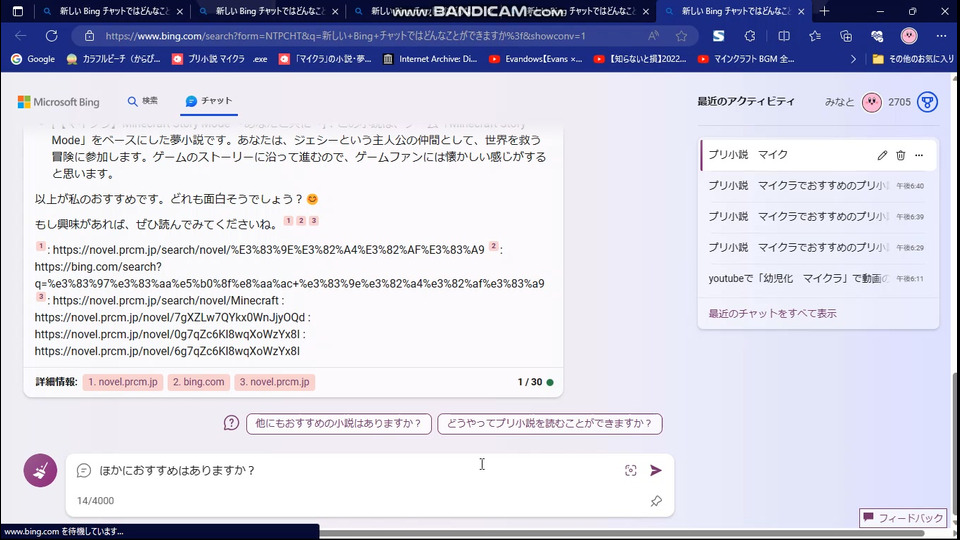
Task: Open the tab actions menu icon
Action: pos(18,11)
